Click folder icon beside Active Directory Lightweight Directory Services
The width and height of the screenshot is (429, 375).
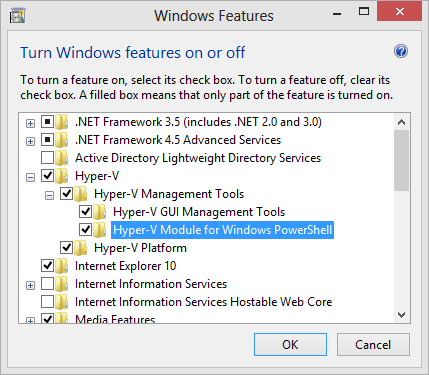coord(62,158)
